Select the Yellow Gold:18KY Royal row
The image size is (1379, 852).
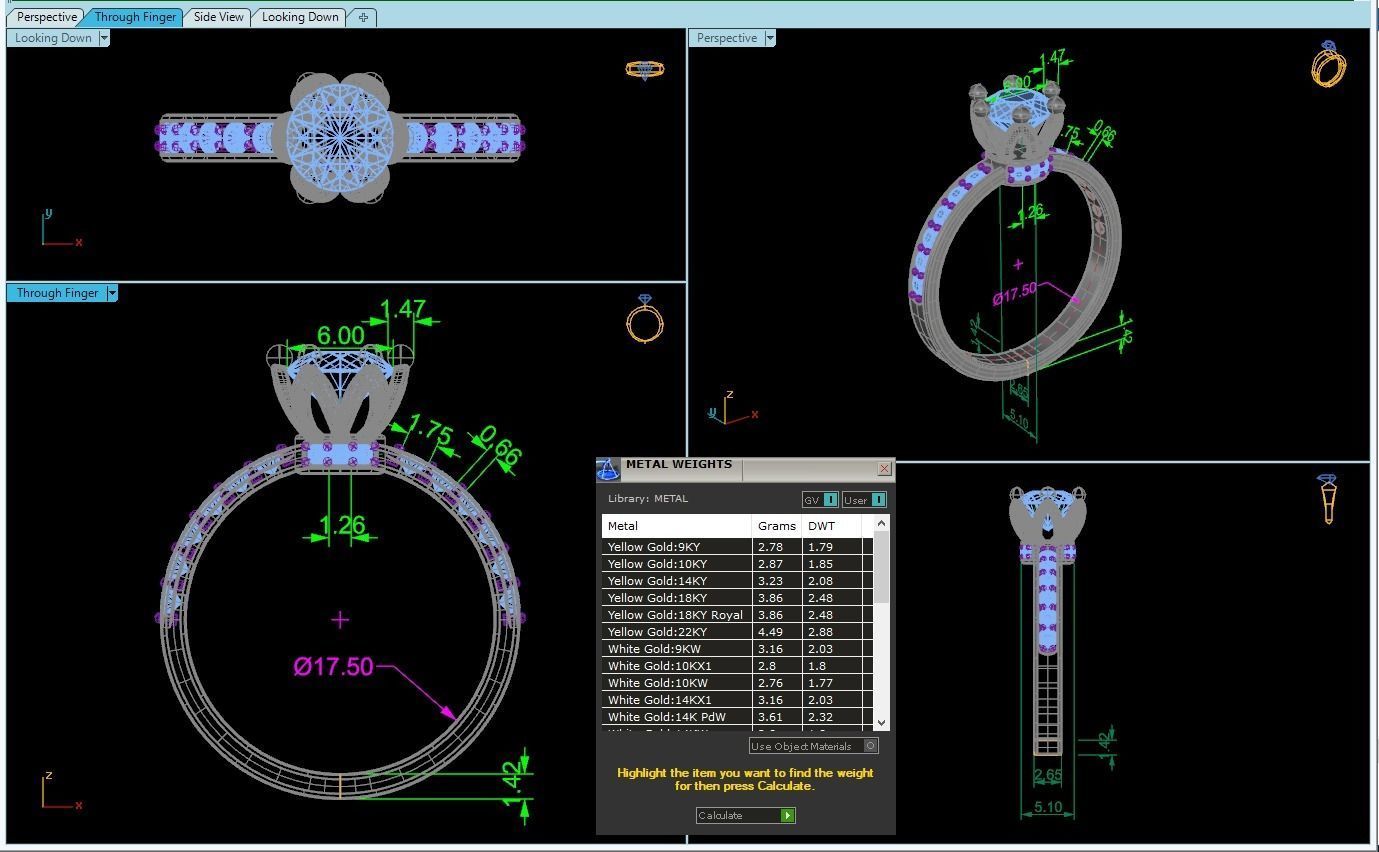tap(737, 615)
